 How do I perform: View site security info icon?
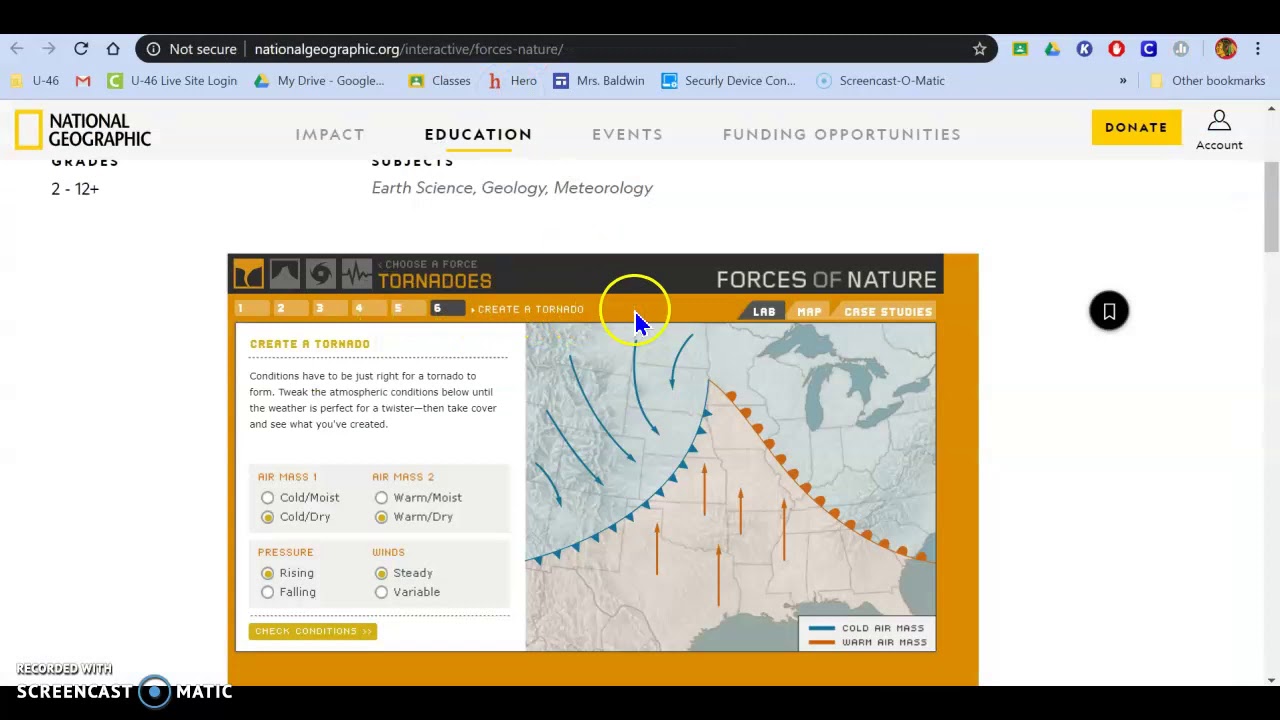153,49
